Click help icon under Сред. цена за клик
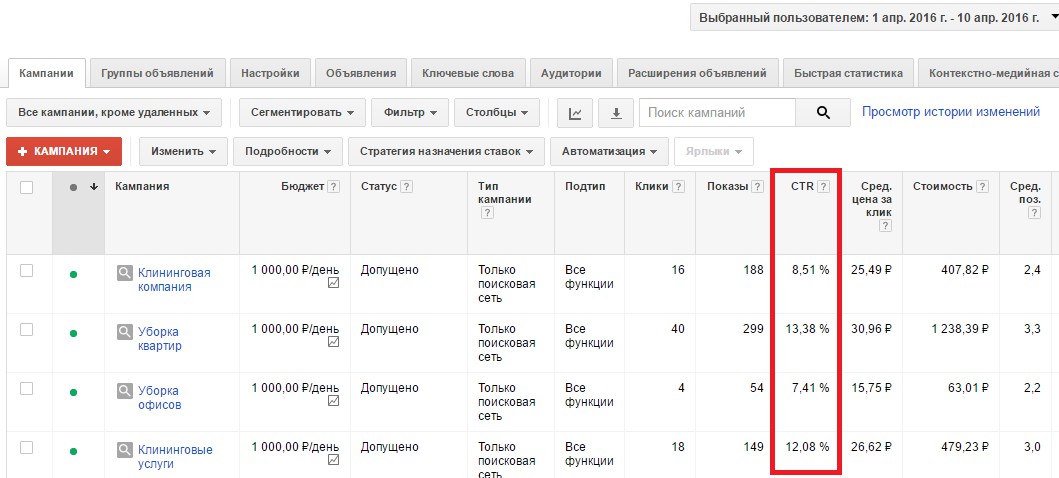Image resolution: width=1059 pixels, height=478 pixels. point(885,226)
